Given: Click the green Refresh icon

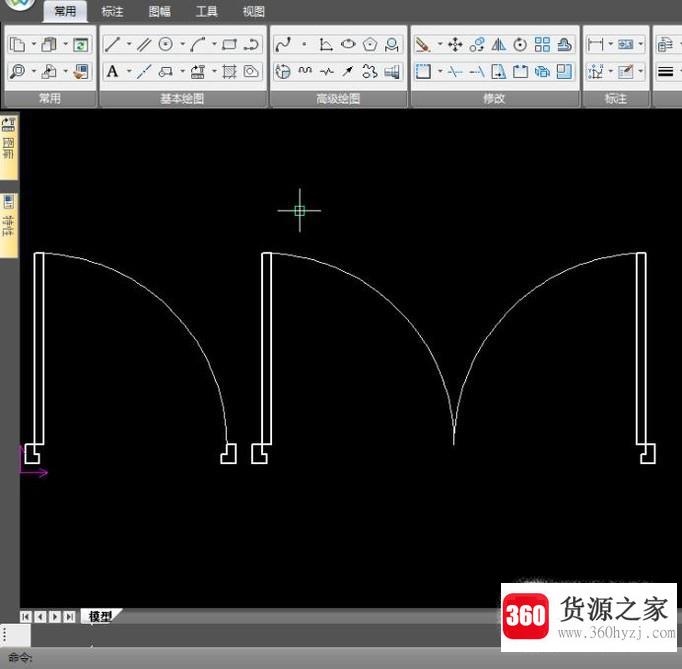Looking at the screenshot, I should click(80, 44).
